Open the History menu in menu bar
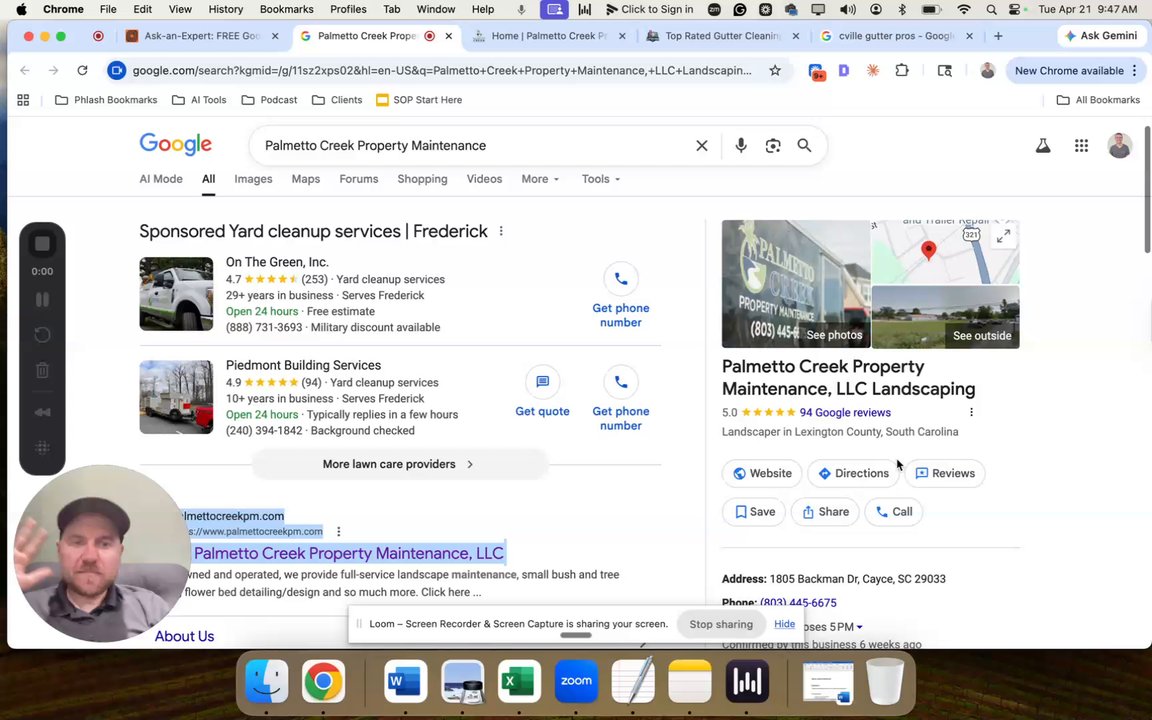Screen dimensions: 1152x720 [226, 10]
